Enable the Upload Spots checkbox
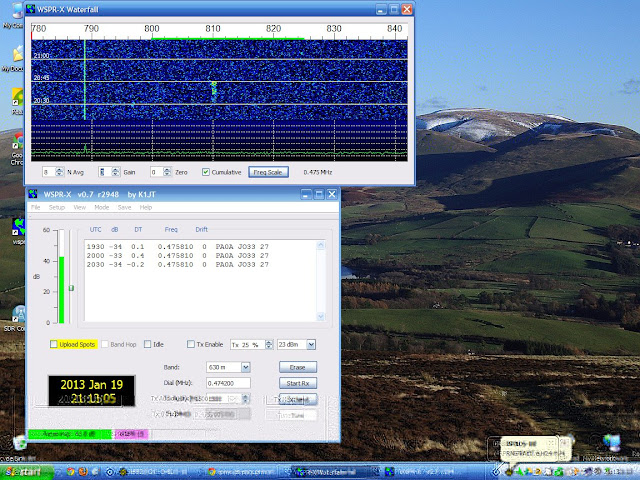The width and height of the screenshot is (640, 480). pyautogui.click(x=54, y=344)
